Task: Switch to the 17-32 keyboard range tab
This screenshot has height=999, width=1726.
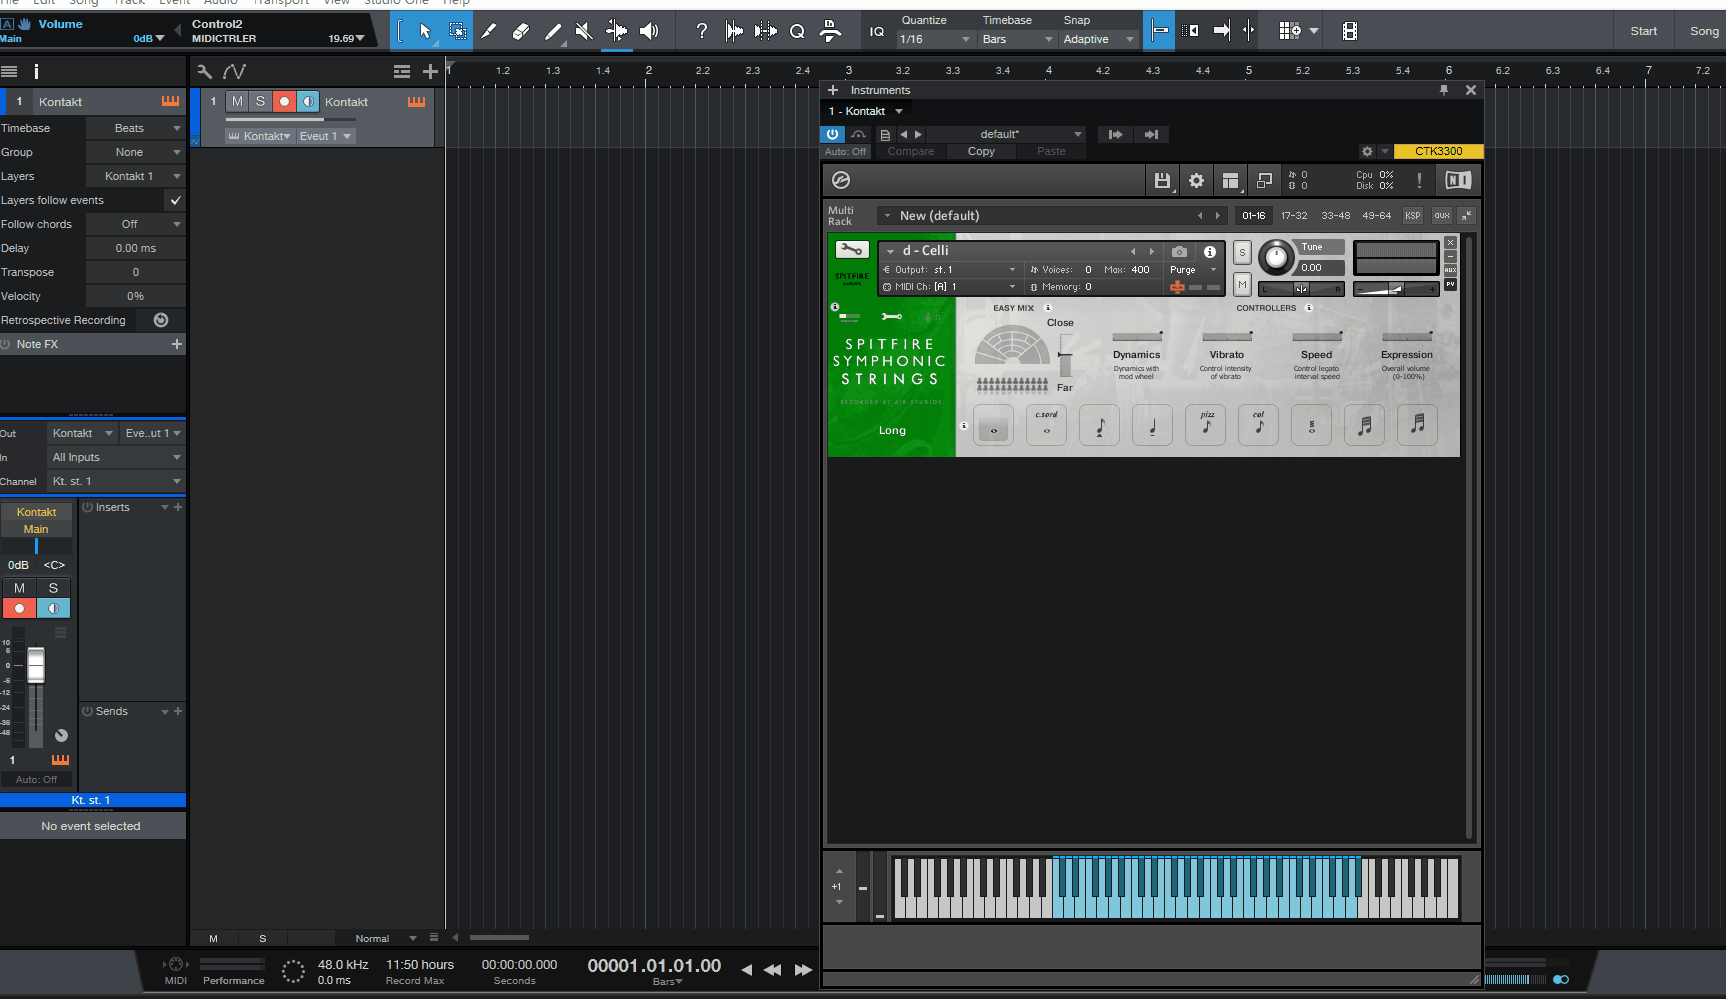Action: pyautogui.click(x=1294, y=215)
